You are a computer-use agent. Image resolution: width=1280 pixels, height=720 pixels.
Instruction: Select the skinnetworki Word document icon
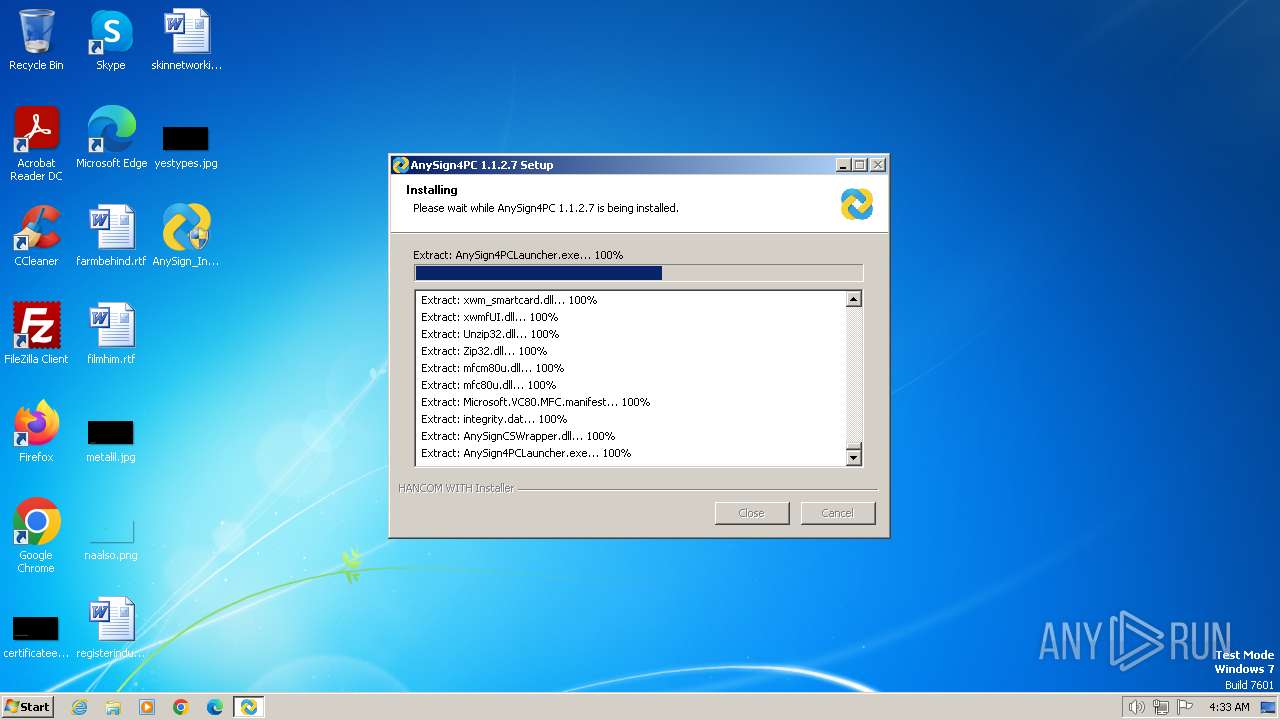click(x=186, y=40)
